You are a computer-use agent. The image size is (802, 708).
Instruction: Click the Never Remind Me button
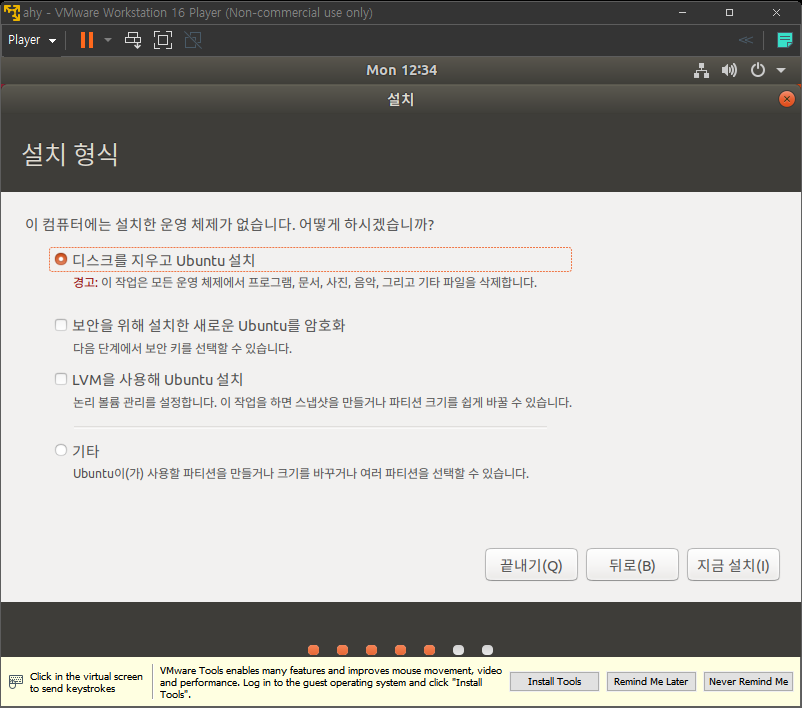748,681
